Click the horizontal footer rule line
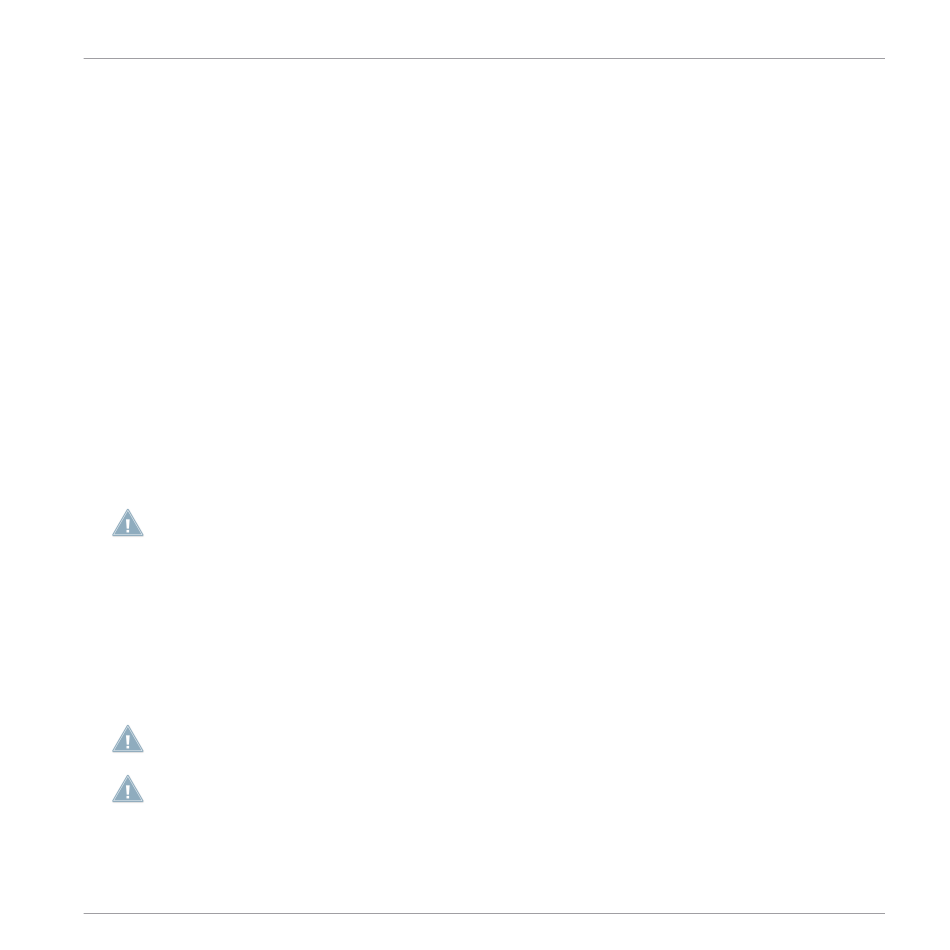 click(484, 913)
